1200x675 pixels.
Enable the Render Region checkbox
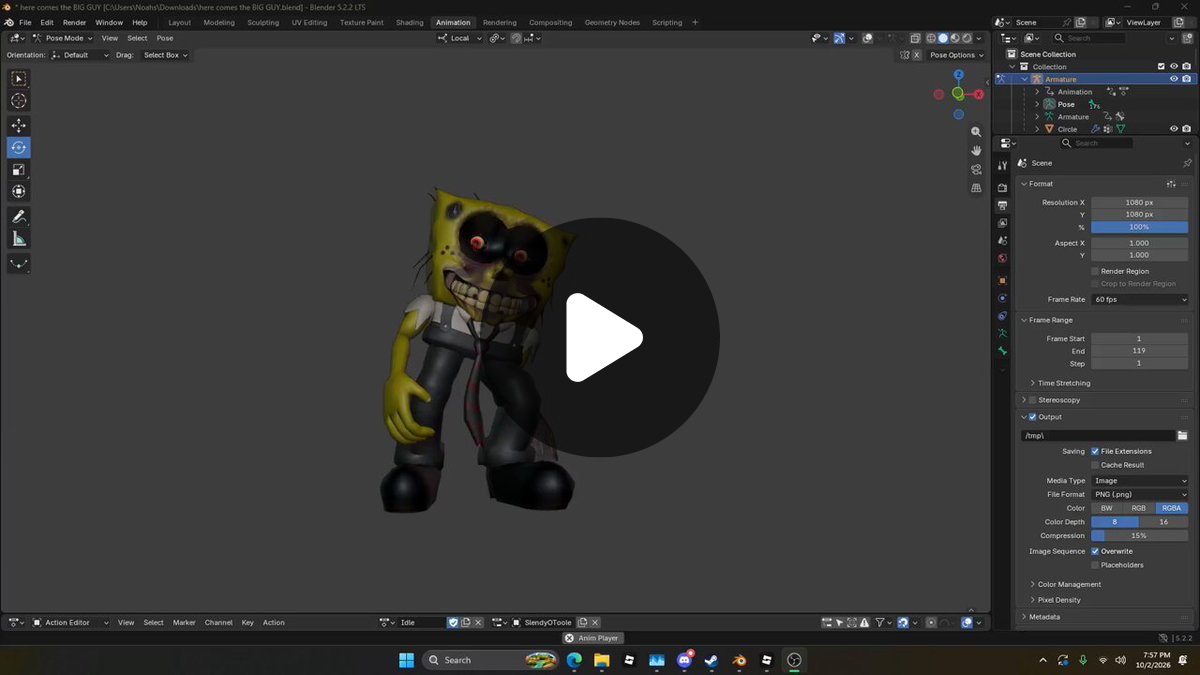[x=1095, y=271]
